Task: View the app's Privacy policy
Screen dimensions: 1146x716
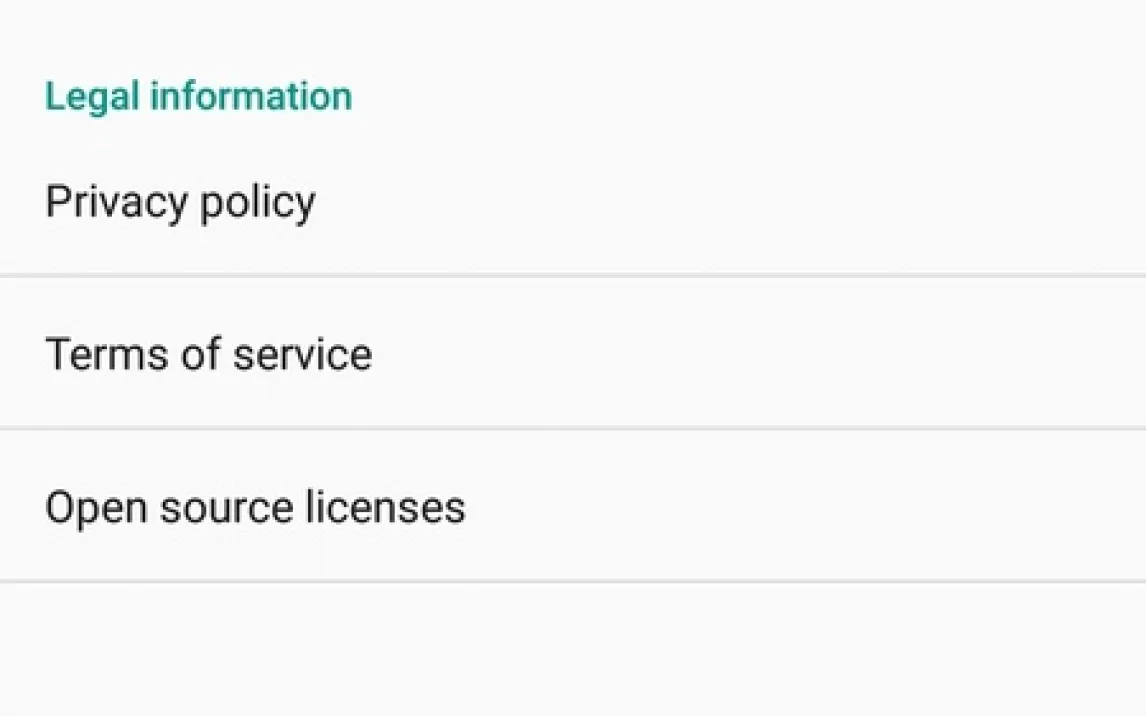Action: (181, 202)
